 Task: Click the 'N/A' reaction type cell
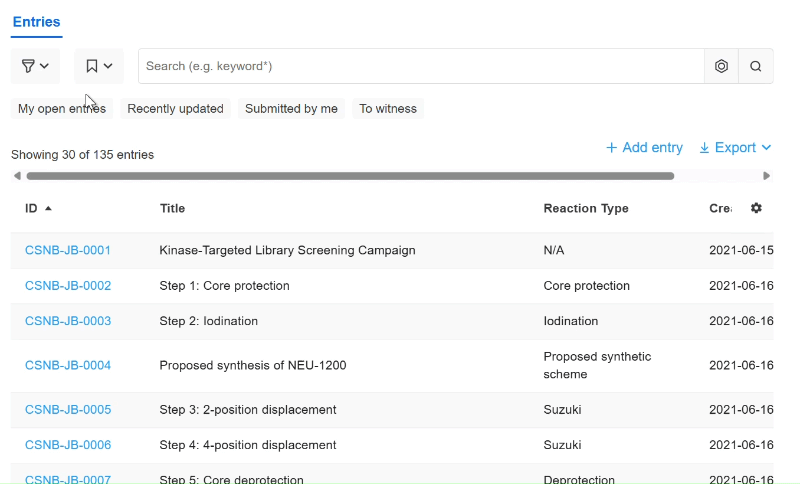[554, 250]
